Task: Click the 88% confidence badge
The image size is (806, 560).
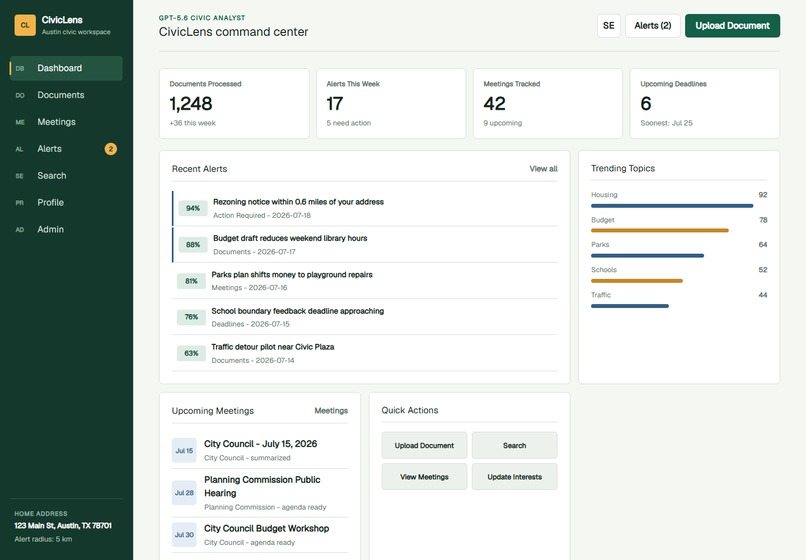Action: click(x=193, y=245)
